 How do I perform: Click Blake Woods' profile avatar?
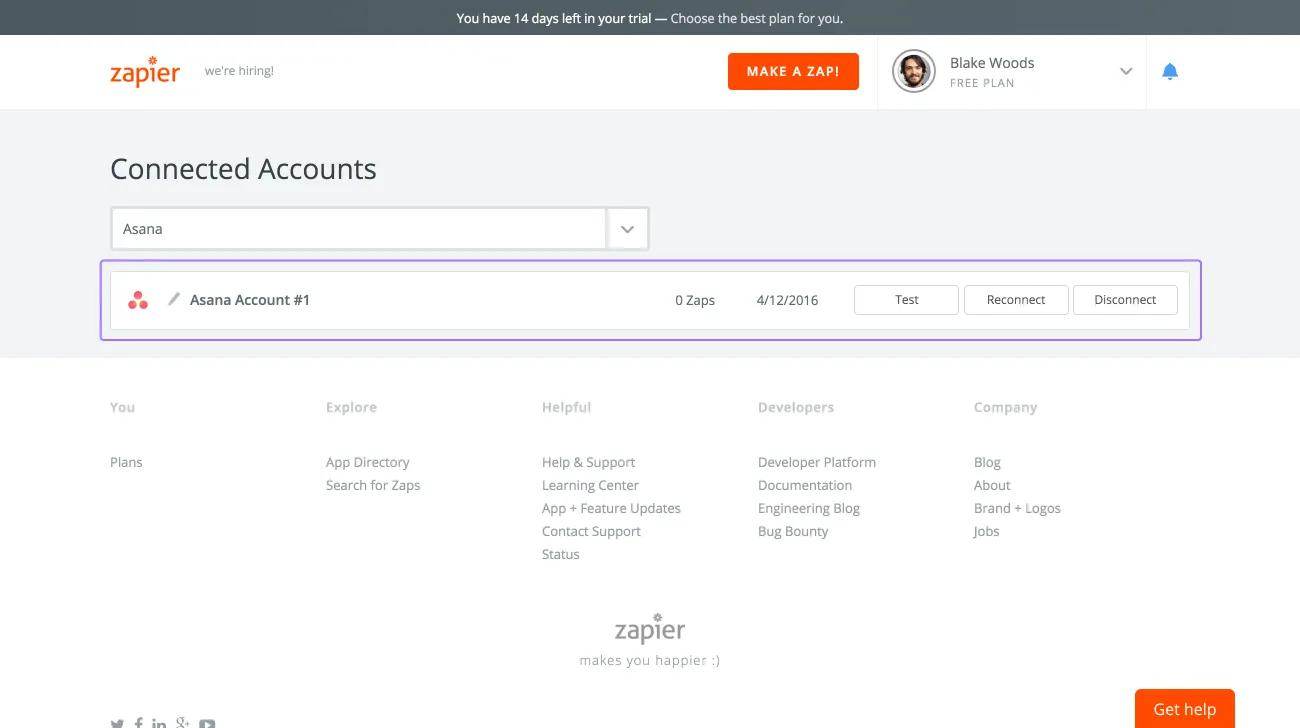pyautogui.click(x=913, y=72)
